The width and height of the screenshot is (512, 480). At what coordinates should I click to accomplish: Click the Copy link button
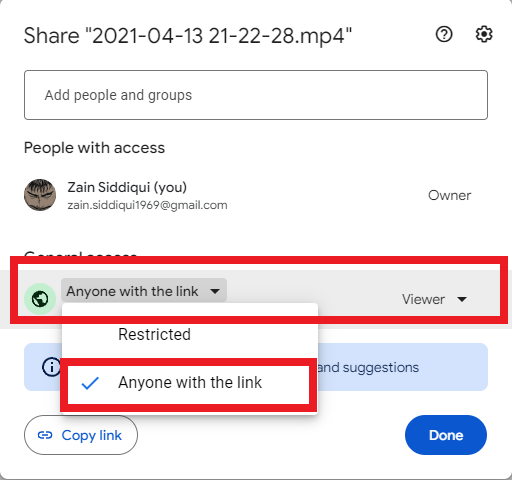(x=81, y=435)
